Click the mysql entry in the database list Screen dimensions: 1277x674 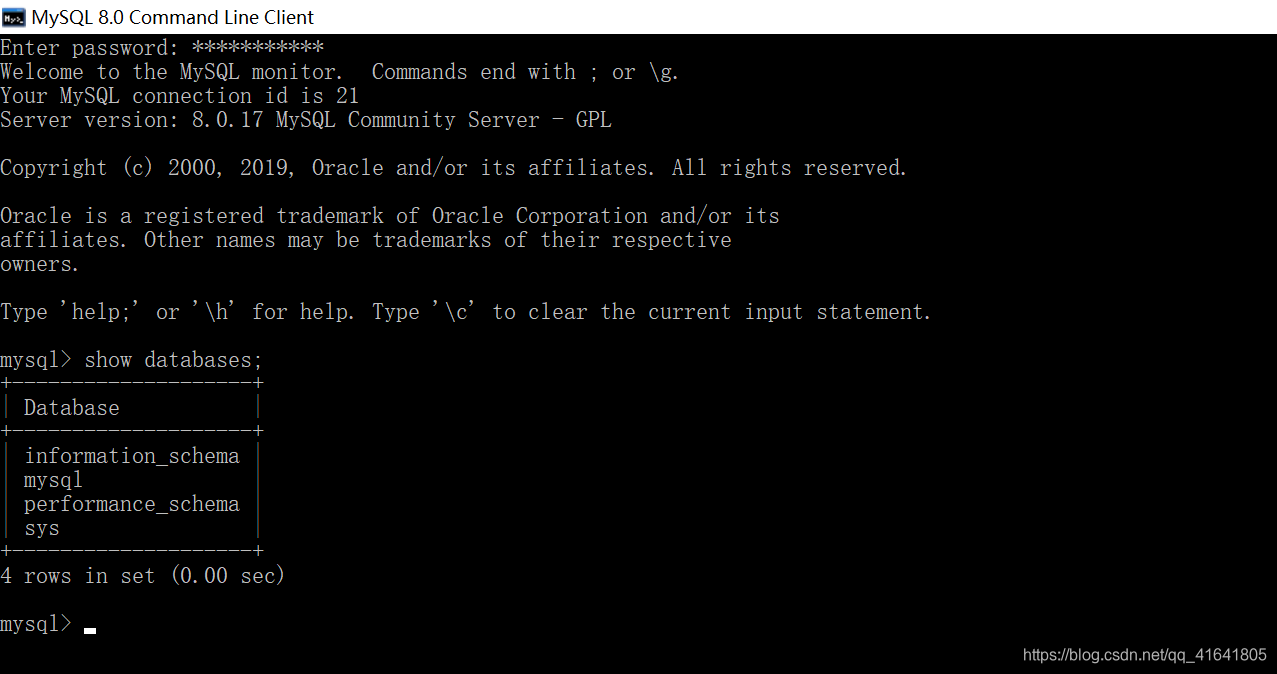coord(54,481)
